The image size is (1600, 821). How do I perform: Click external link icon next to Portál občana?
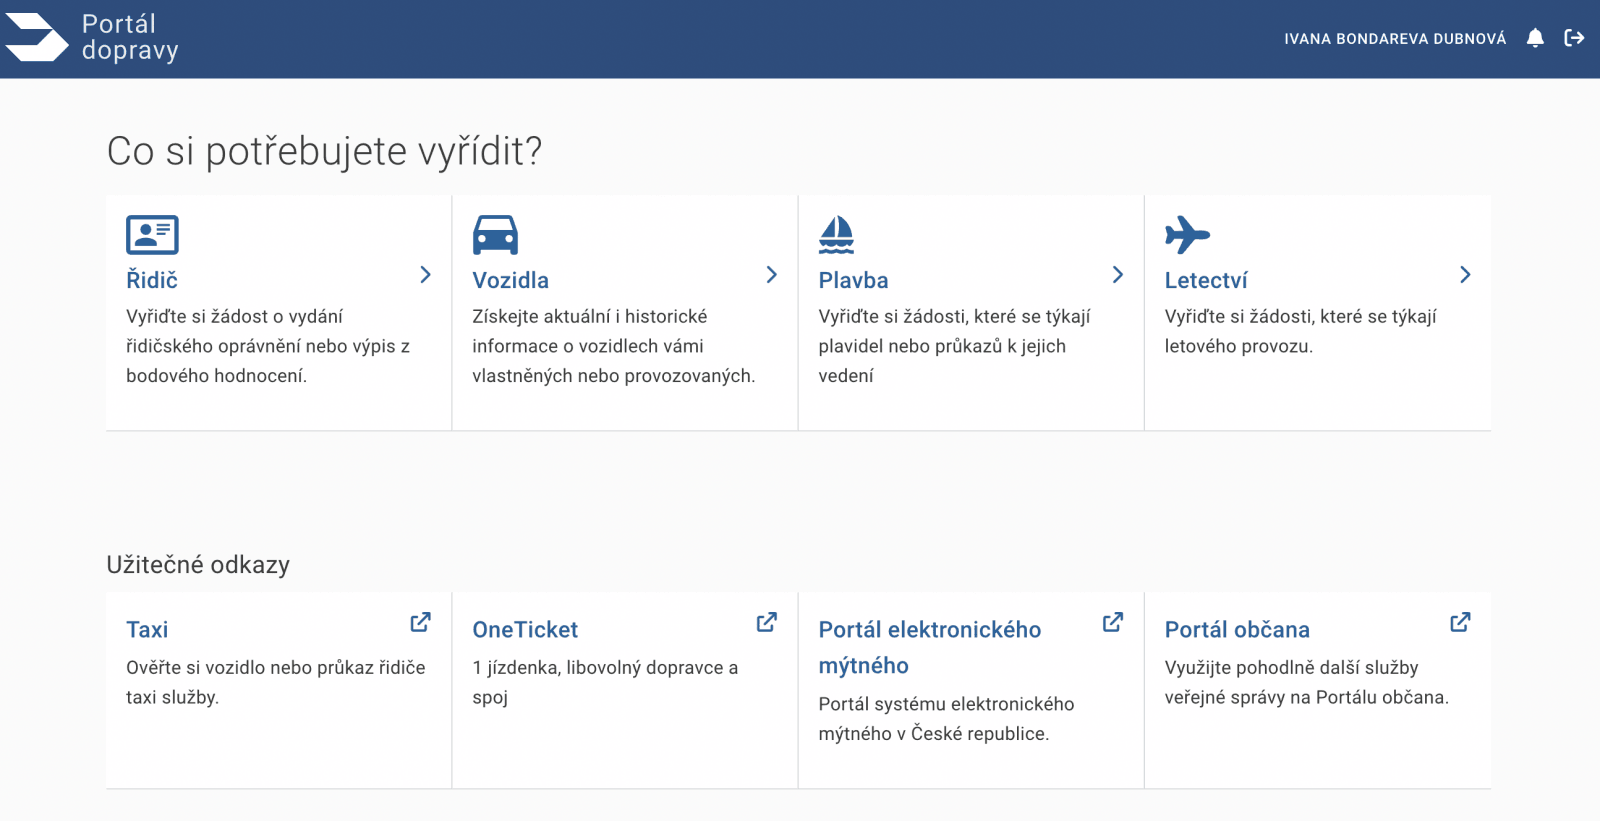coord(1460,622)
